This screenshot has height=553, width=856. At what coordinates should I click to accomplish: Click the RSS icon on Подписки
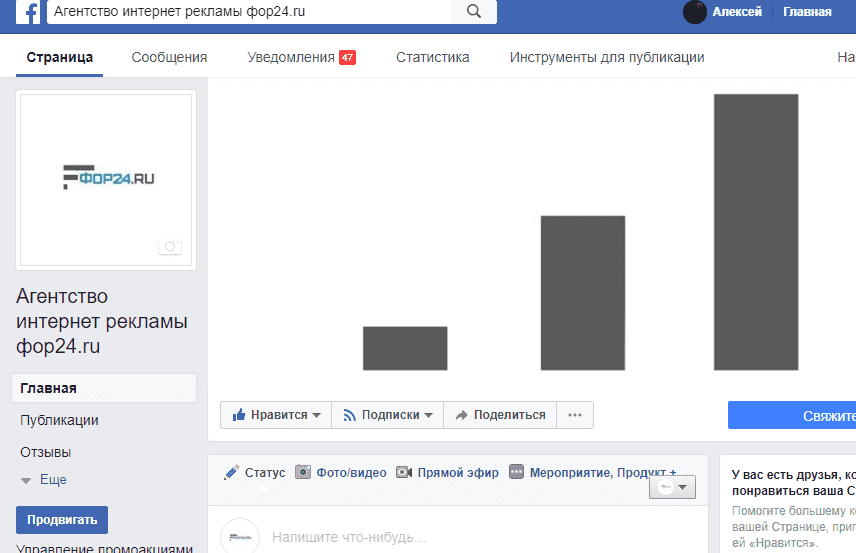[349, 415]
